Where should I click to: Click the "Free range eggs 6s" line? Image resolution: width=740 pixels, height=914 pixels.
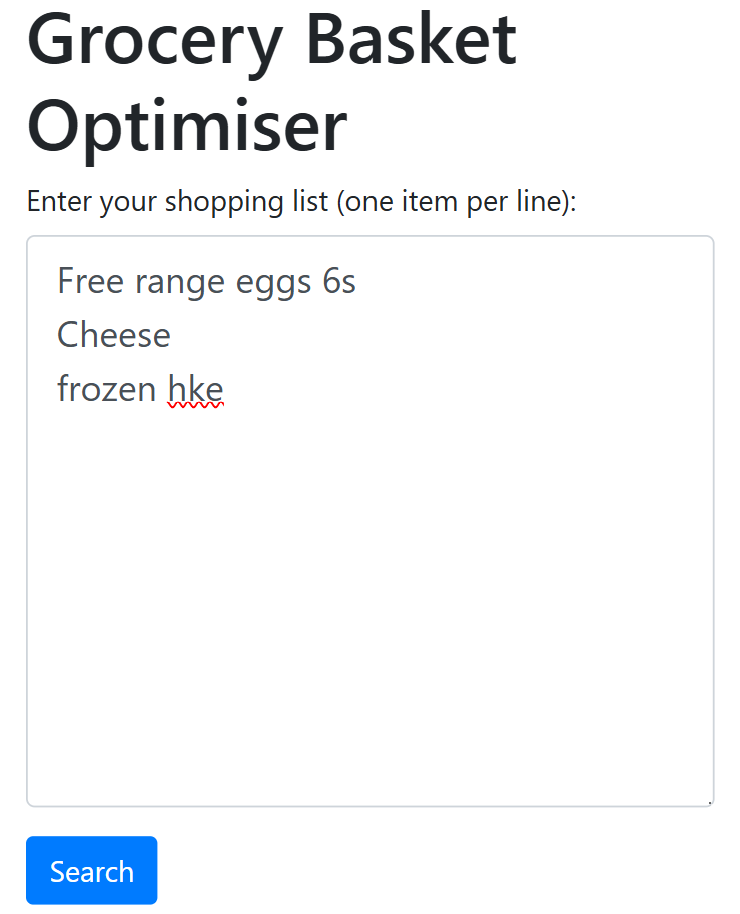coord(206,281)
